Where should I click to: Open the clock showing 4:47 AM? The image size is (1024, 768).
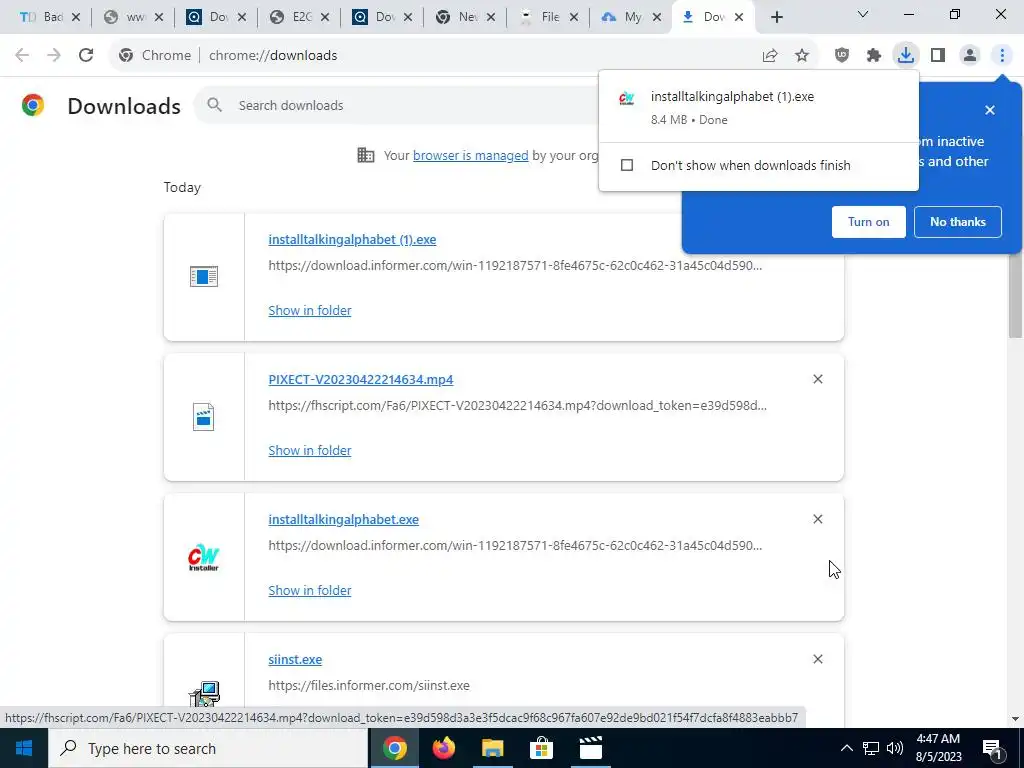(x=938, y=748)
